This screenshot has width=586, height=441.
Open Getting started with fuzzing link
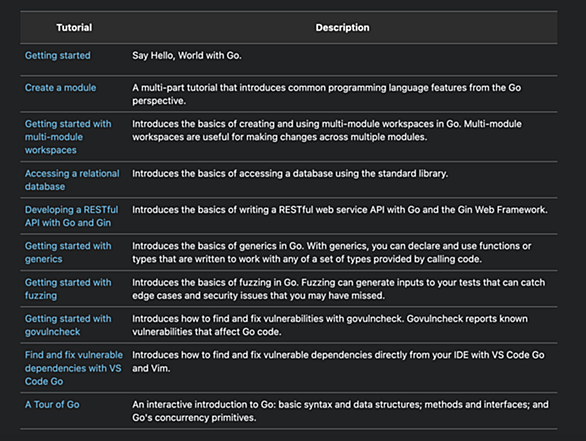tap(68, 289)
